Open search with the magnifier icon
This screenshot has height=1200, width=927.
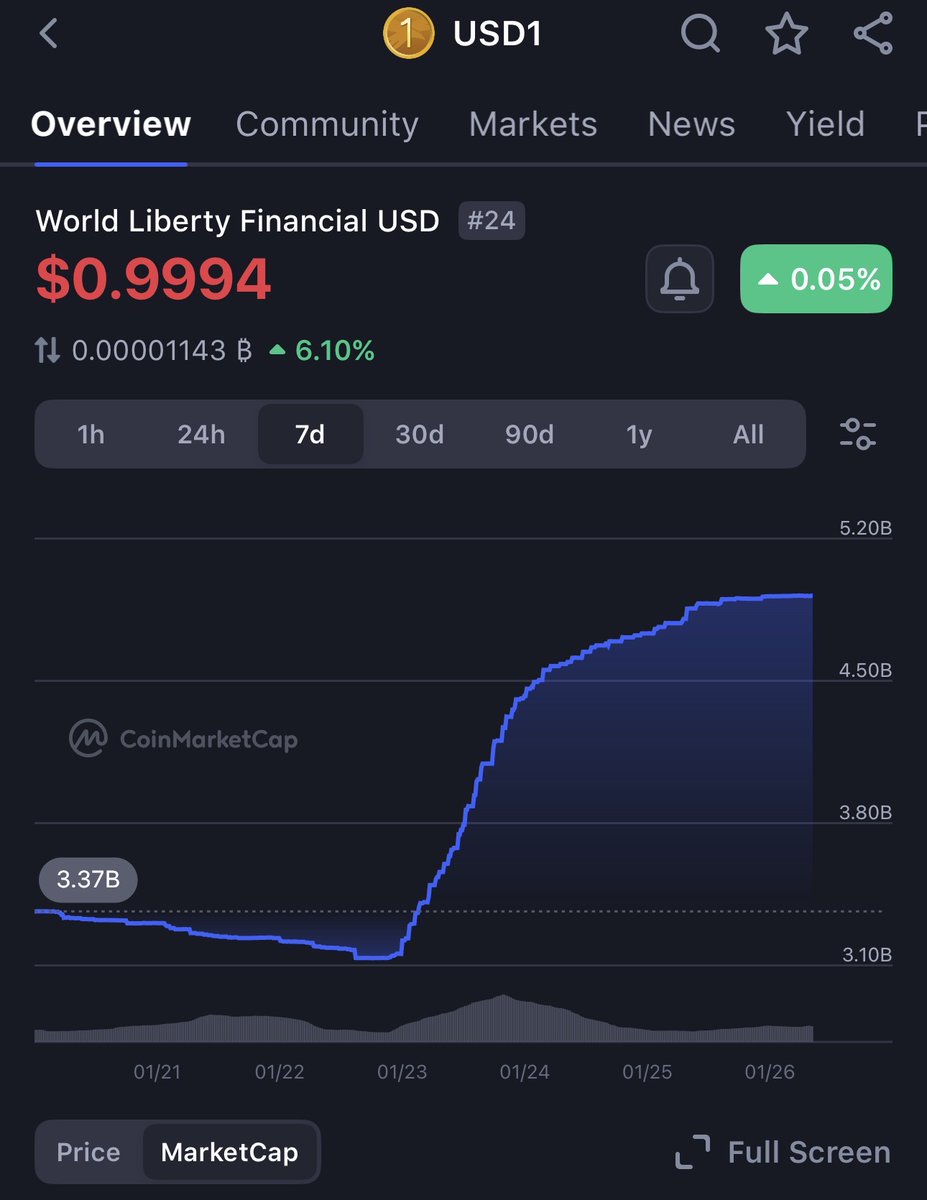tap(700, 34)
